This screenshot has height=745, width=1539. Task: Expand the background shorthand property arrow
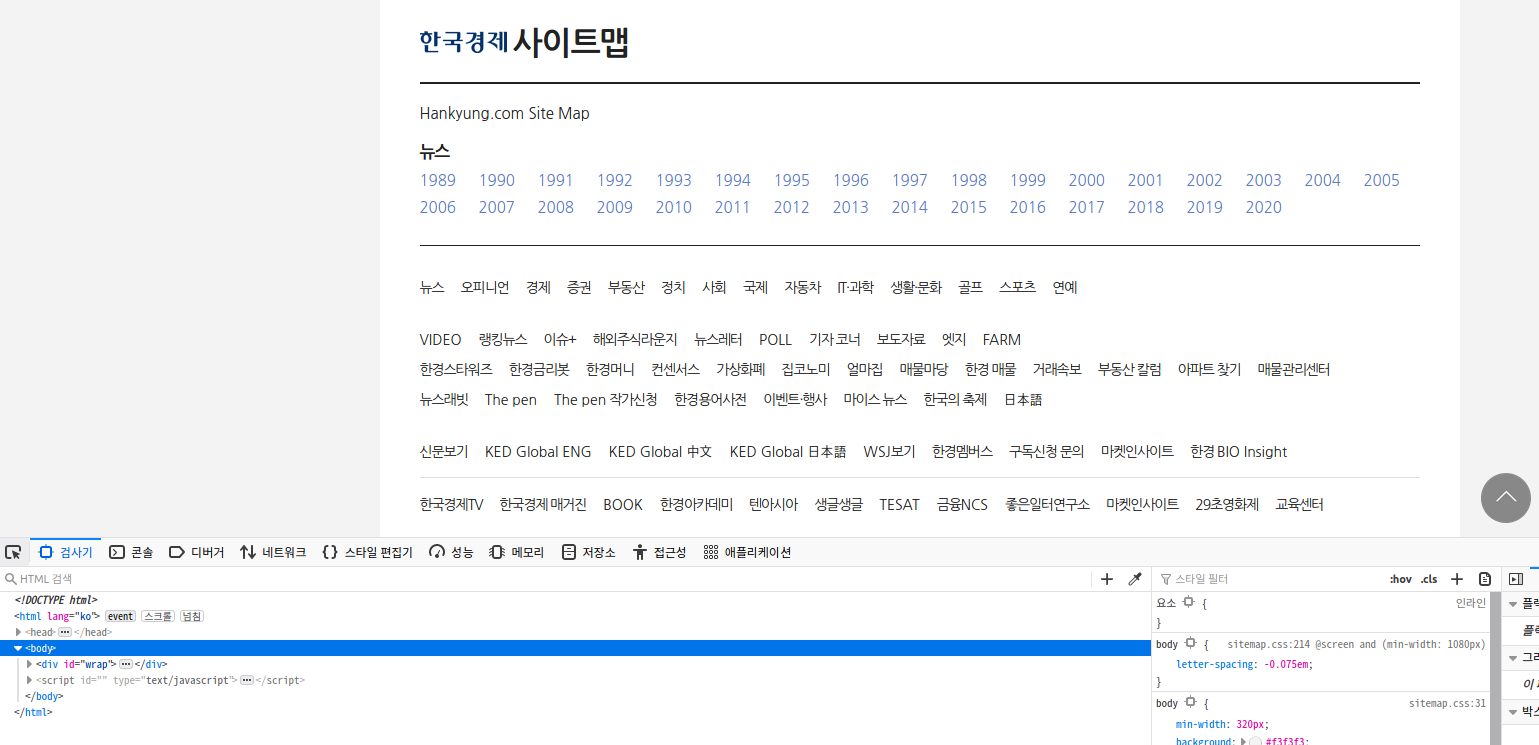[x=1243, y=741]
